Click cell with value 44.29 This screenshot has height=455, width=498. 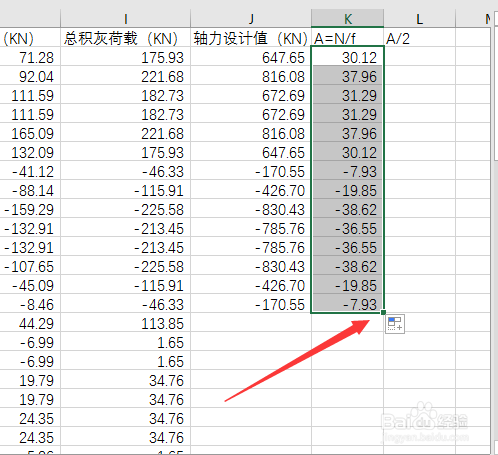click(x=30, y=322)
